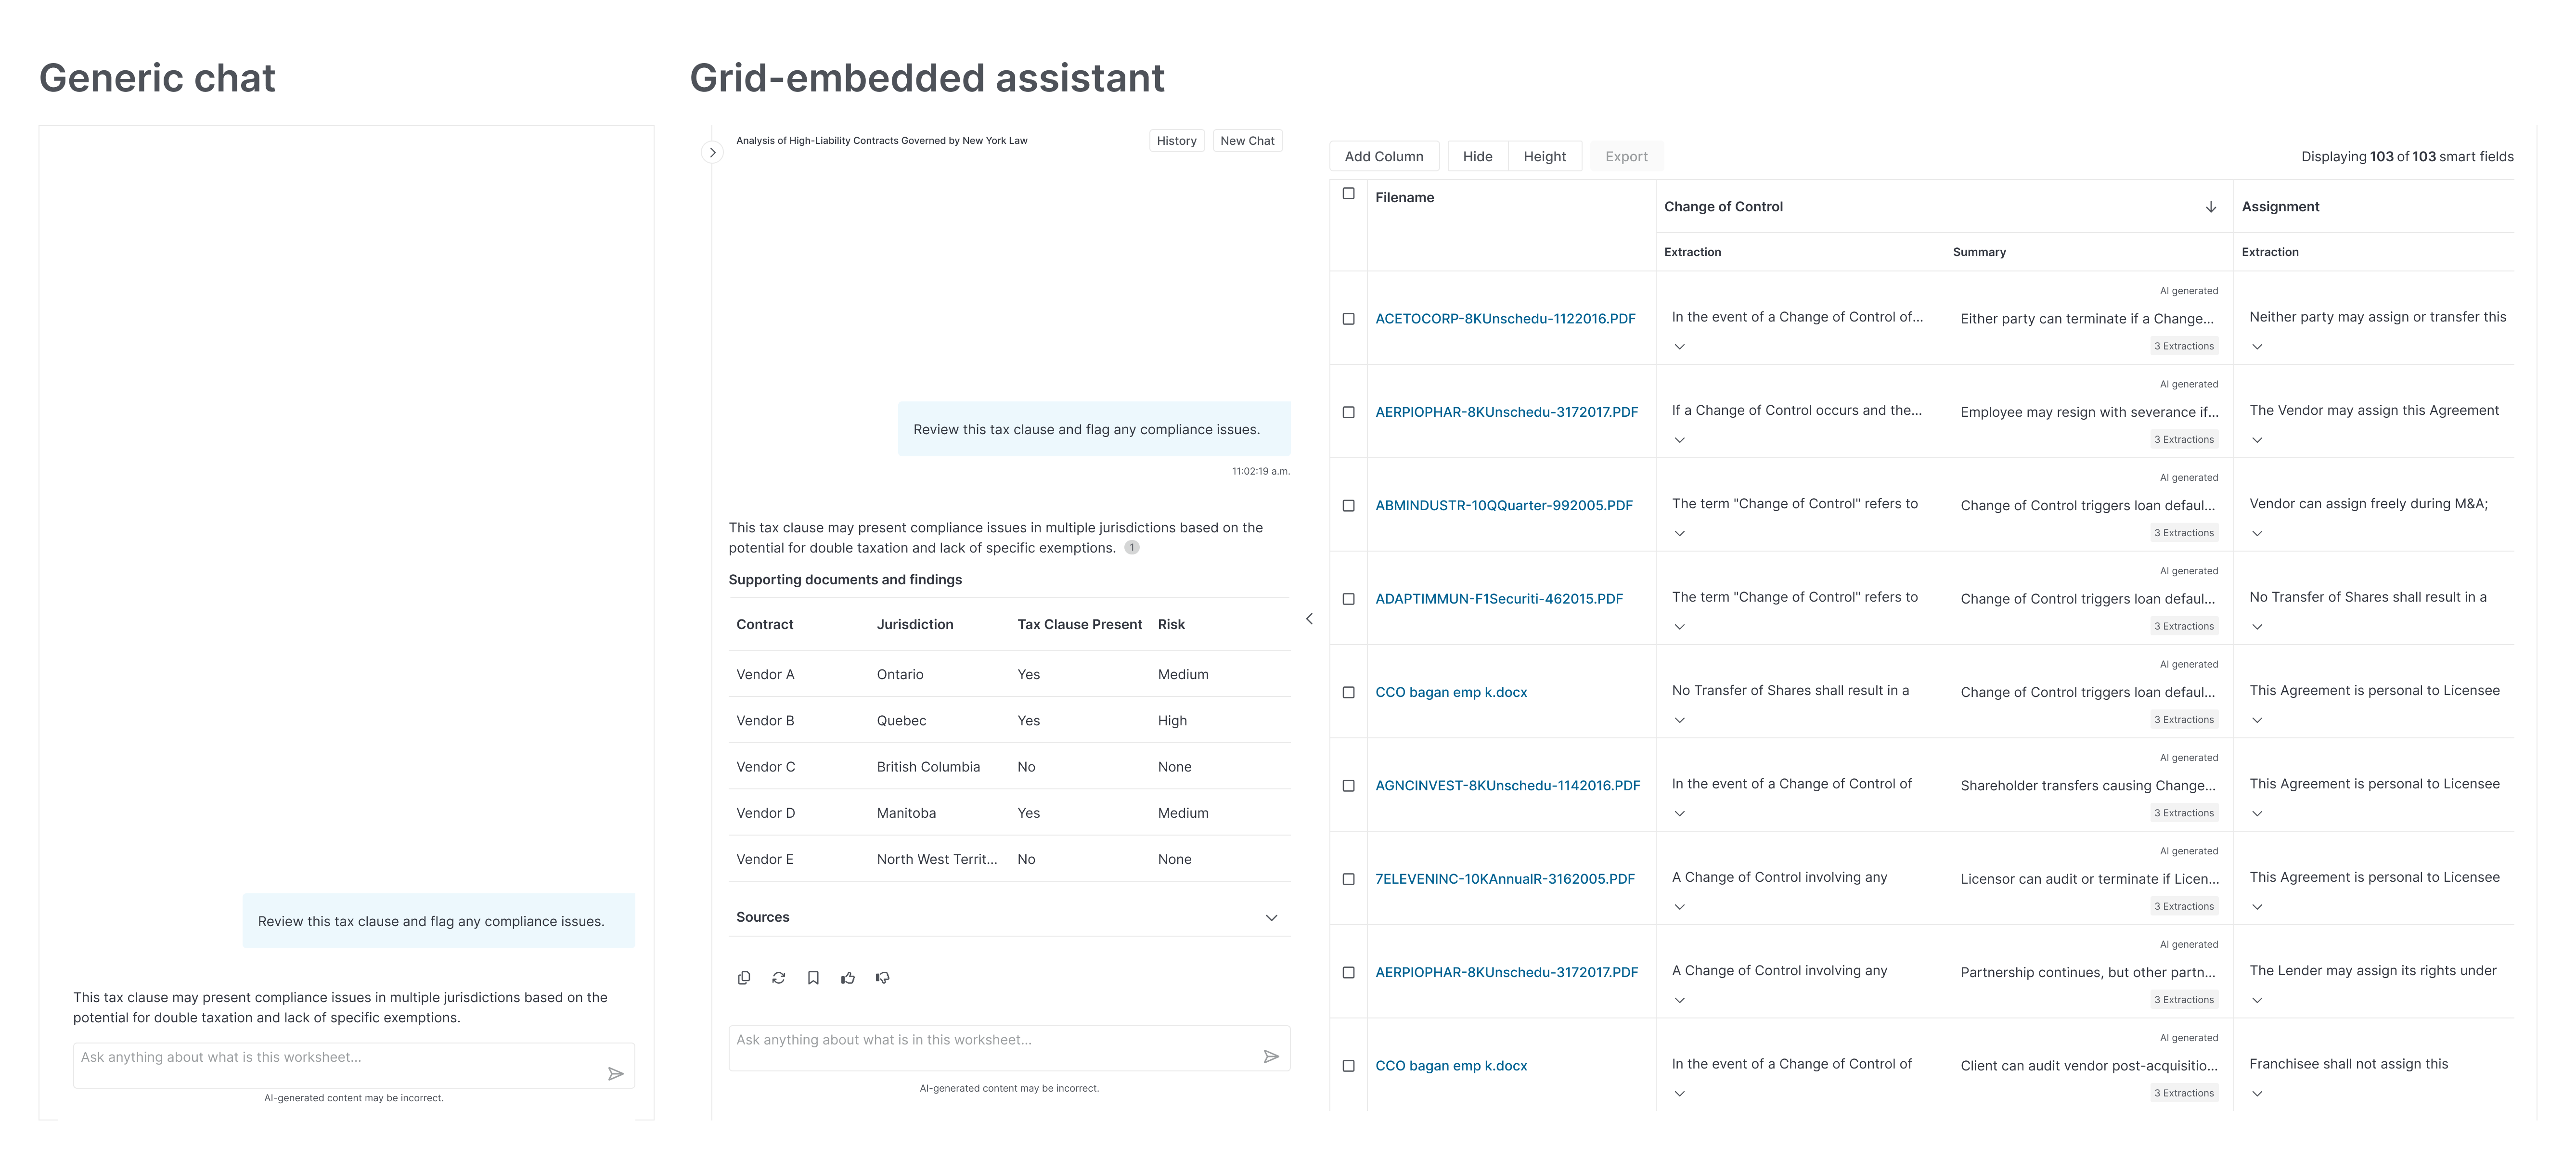This screenshot has height=1159, width=2576.
Task: Bookmark the assistant response
Action: 813,978
